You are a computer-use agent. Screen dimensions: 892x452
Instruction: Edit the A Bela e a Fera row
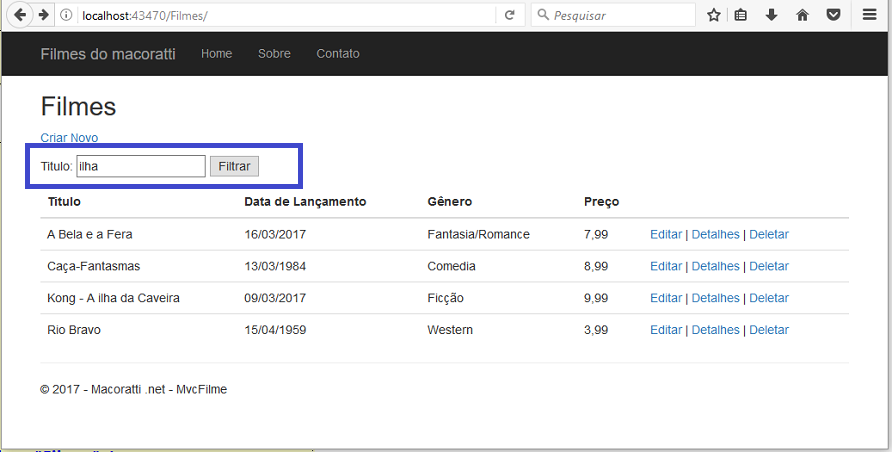pyautogui.click(x=666, y=234)
